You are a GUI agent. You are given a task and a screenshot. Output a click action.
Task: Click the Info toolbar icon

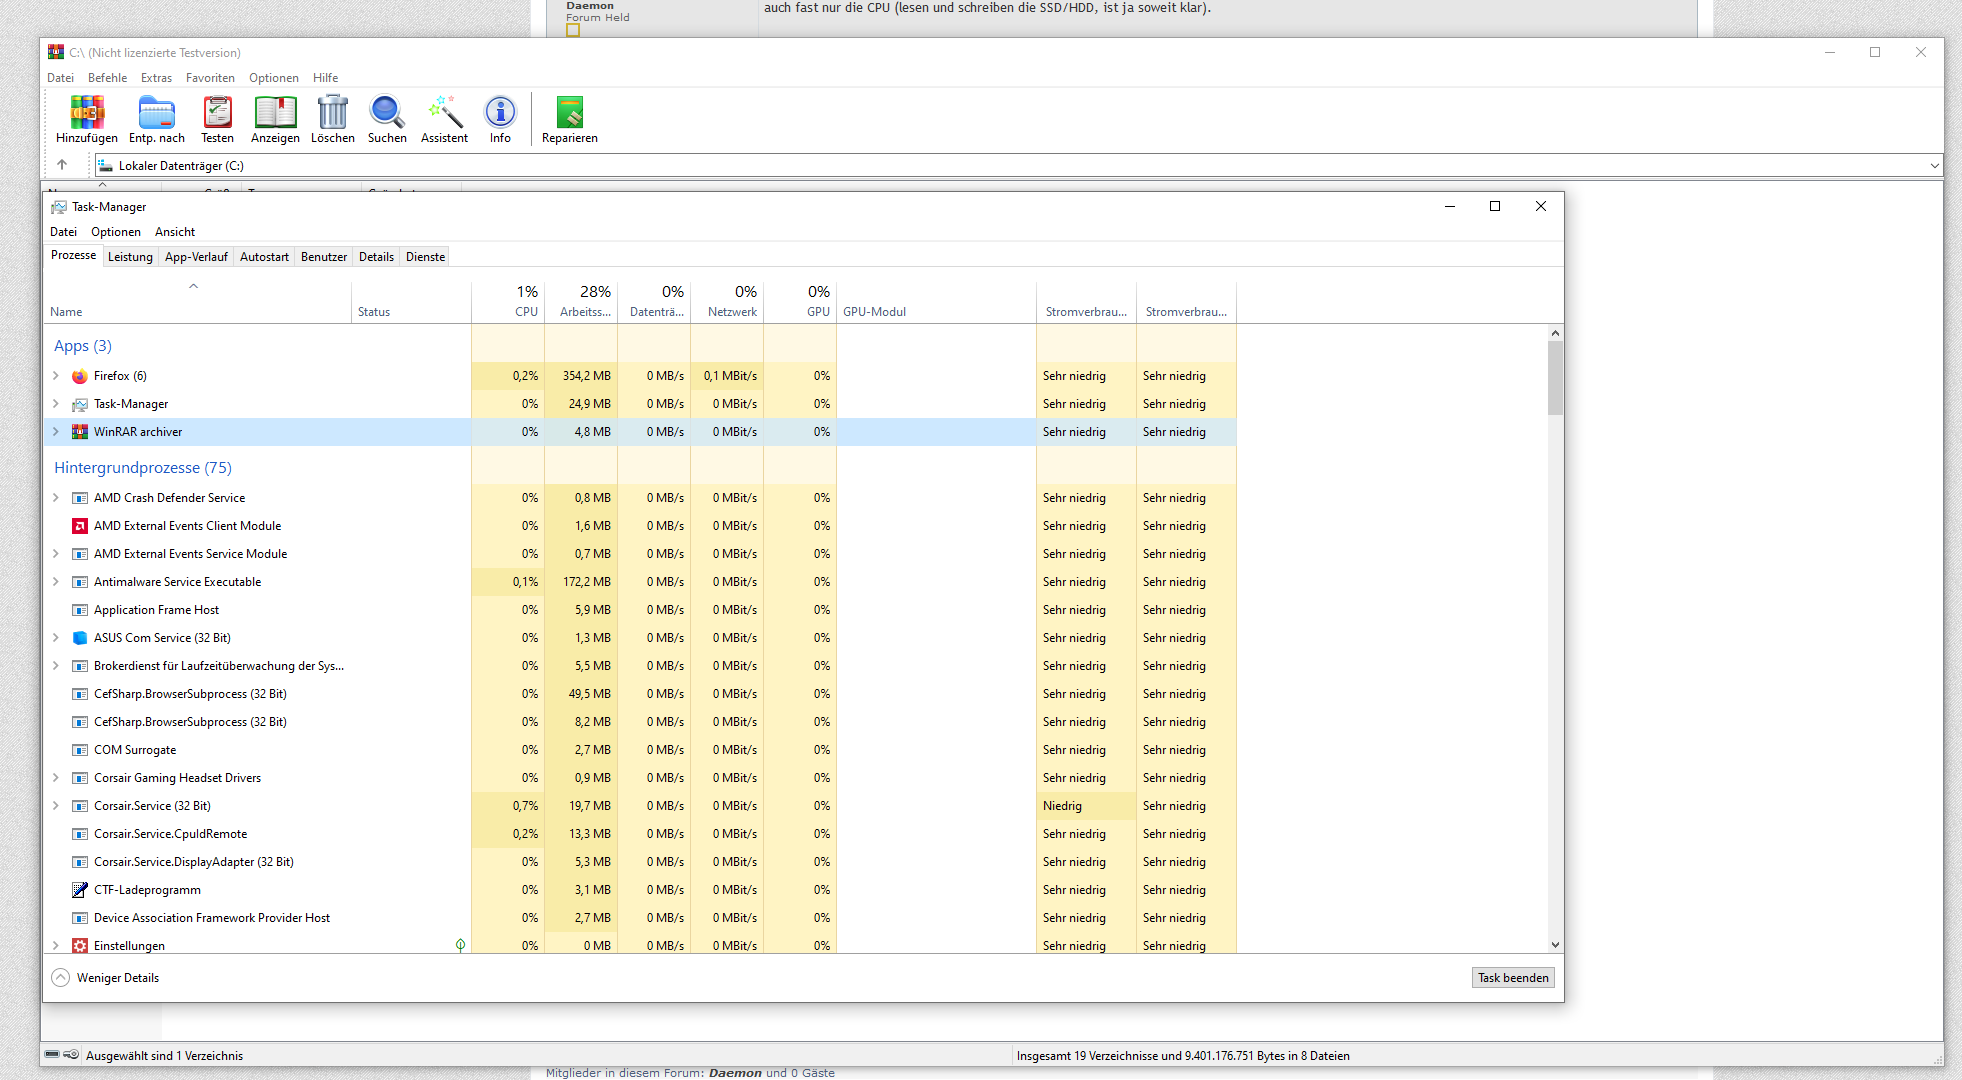tap(500, 113)
